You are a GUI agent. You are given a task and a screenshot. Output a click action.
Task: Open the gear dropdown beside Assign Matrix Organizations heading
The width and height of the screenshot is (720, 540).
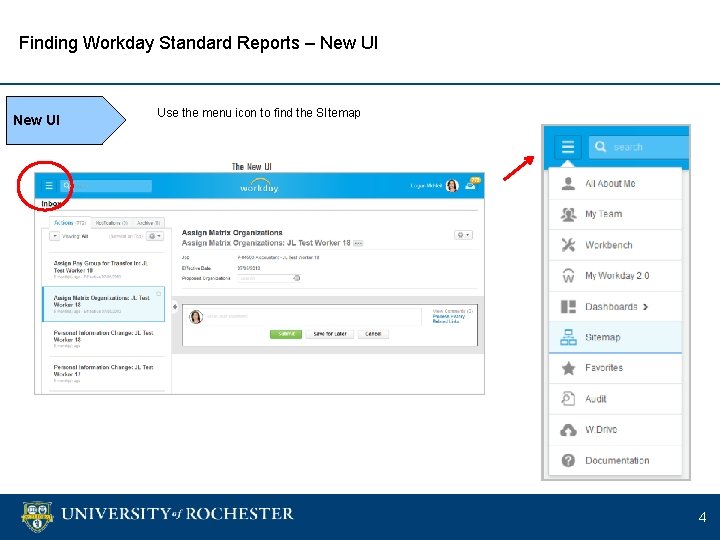point(463,235)
